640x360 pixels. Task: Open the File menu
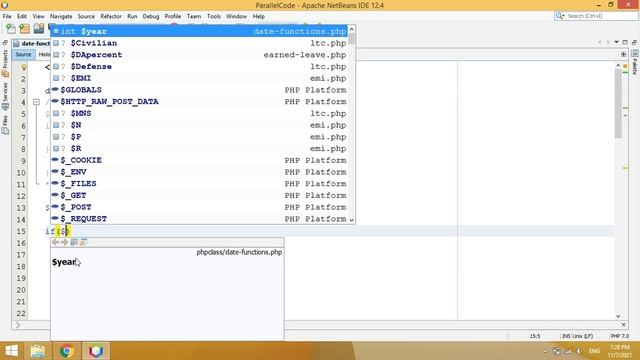pos(7,16)
